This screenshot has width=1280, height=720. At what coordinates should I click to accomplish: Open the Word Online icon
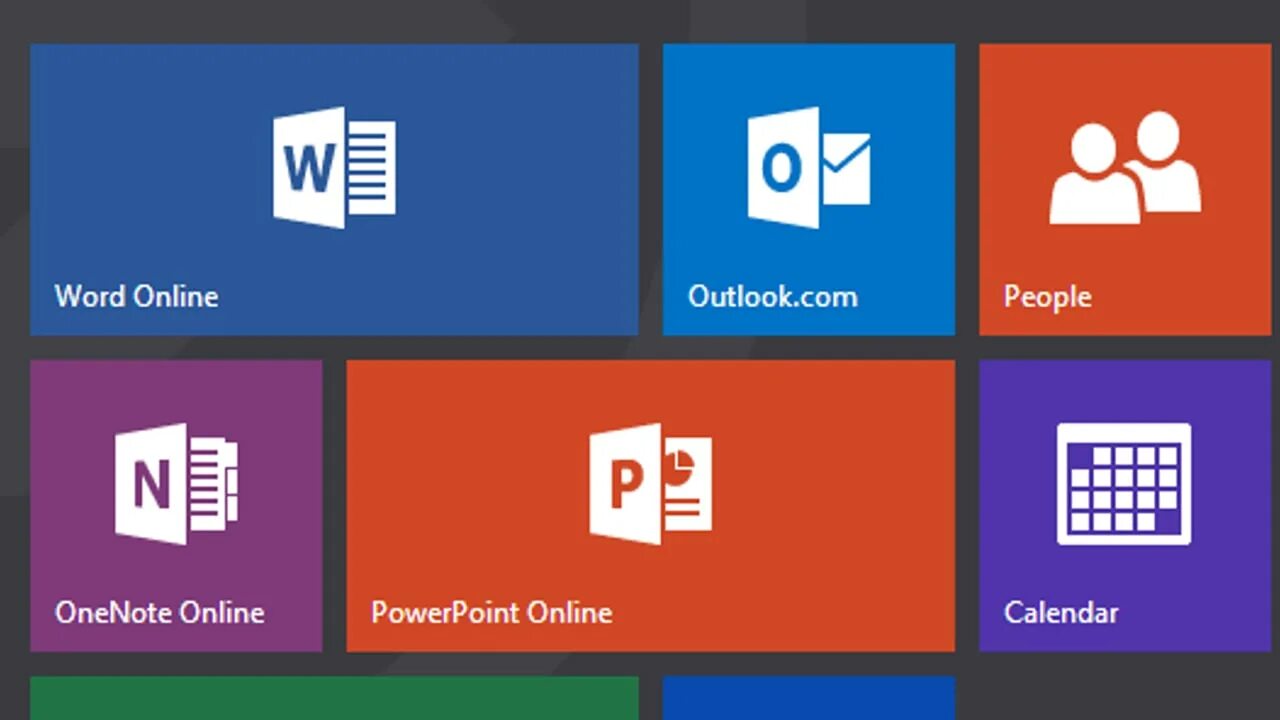click(334, 167)
